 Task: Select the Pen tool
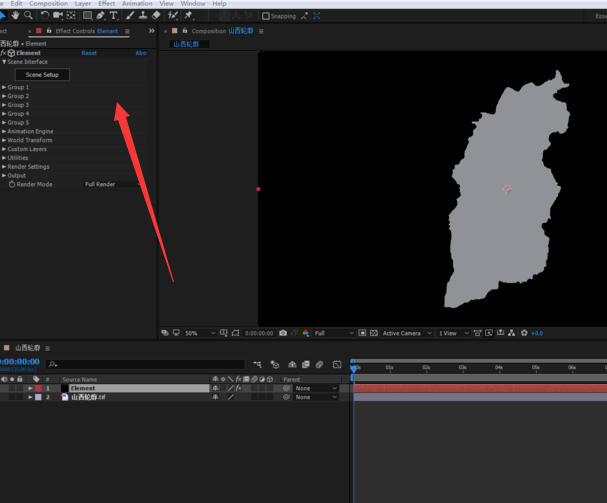(x=101, y=15)
